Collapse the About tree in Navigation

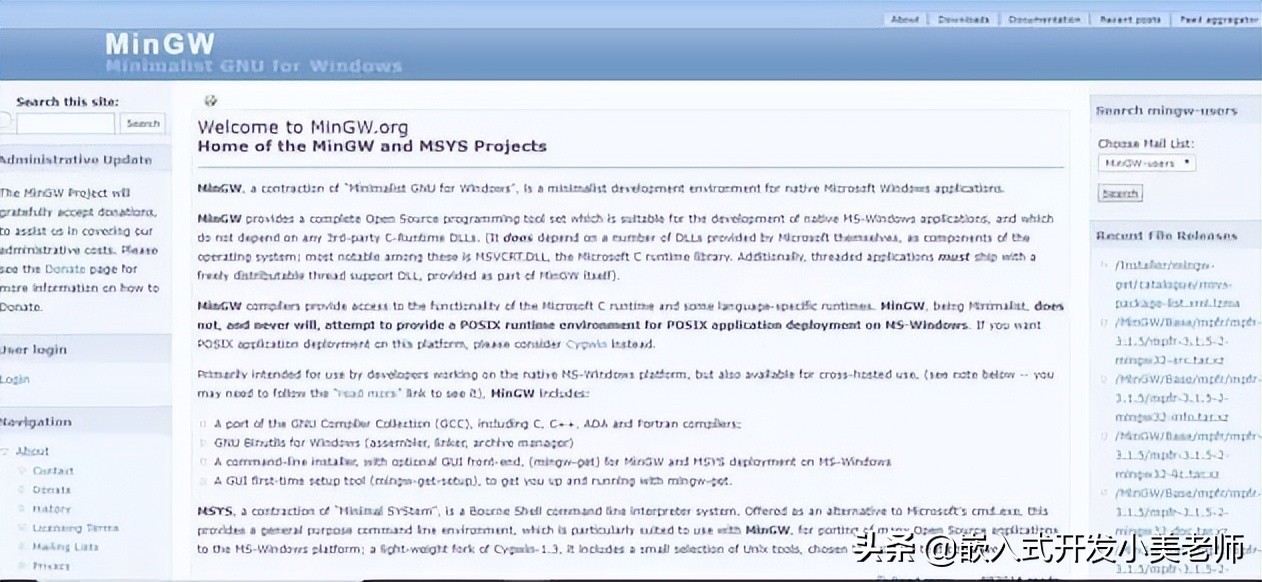coord(7,451)
